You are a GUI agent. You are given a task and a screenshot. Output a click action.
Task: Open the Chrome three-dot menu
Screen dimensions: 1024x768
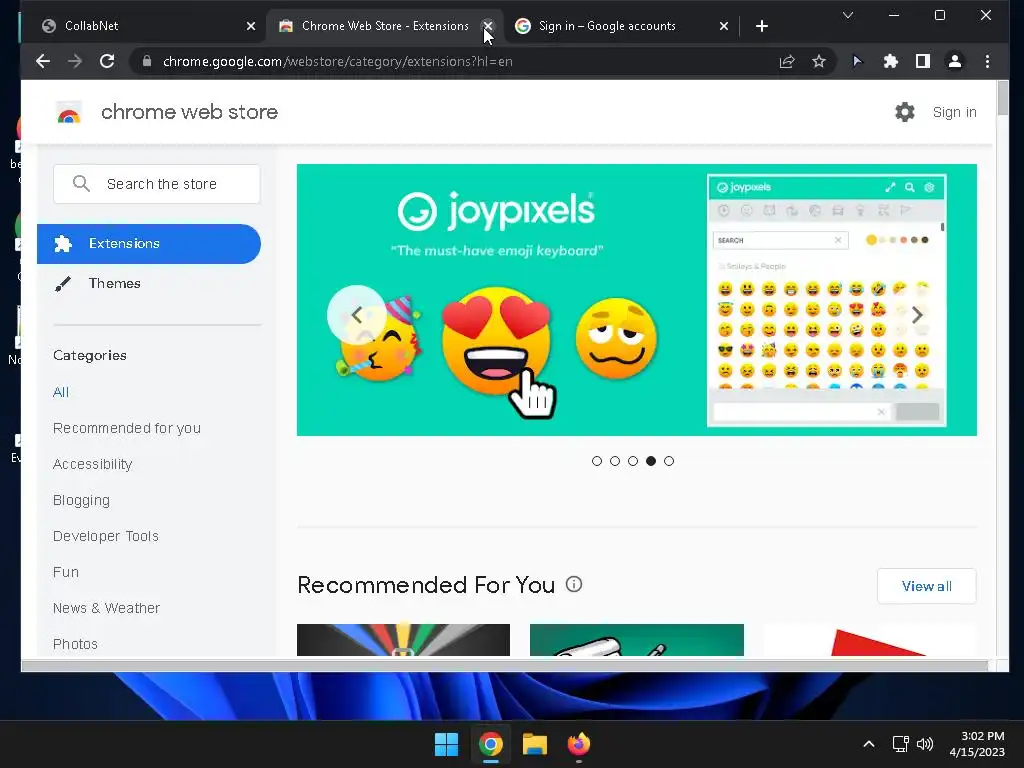click(x=987, y=61)
